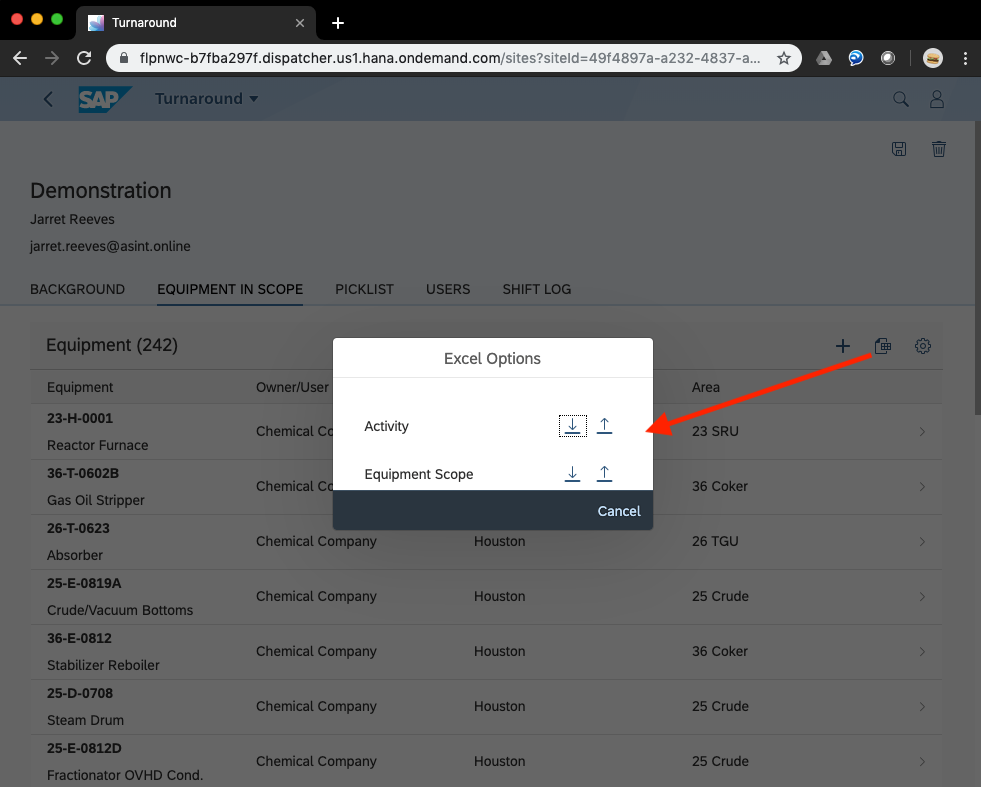Click Reactor Furnace description text
The height and width of the screenshot is (787, 981).
[x=98, y=445]
